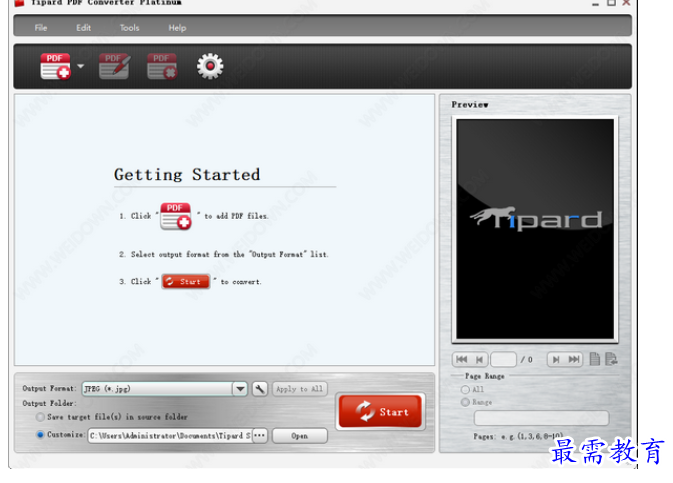This screenshot has width=673, height=483.
Task: Browse output folder with the ellipsis button
Action: click(260, 436)
